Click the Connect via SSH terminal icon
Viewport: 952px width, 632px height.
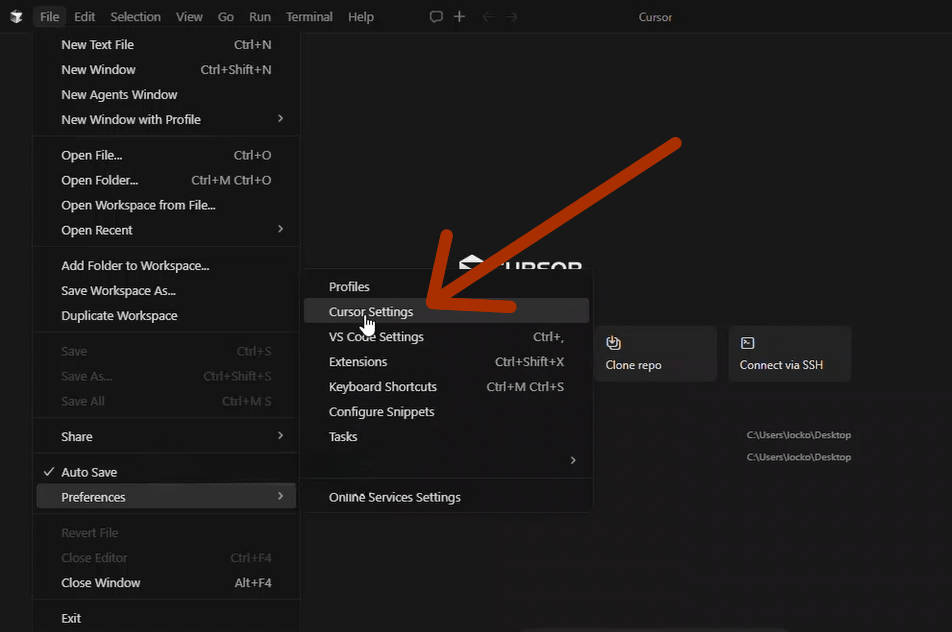(747, 343)
